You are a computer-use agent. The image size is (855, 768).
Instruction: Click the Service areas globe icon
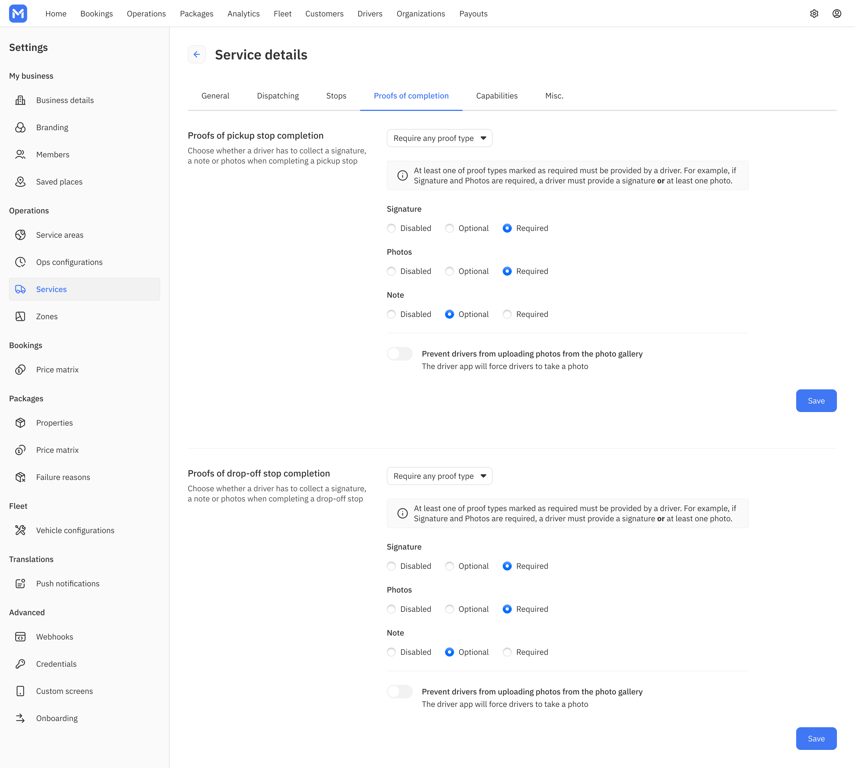(x=20, y=235)
